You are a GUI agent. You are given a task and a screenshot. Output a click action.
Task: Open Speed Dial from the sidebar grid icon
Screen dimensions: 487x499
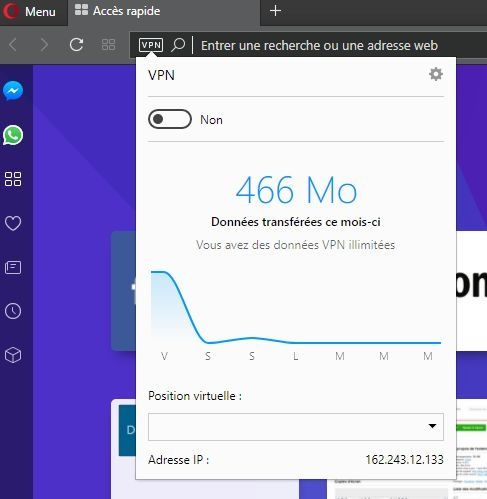click(13, 179)
